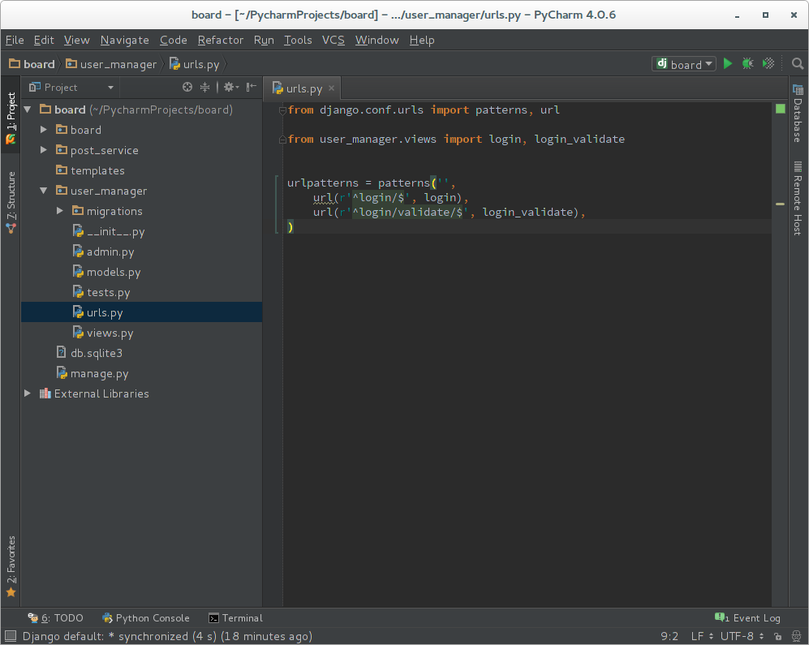
Task: Select __init__.py in project tree
Action: tap(108, 231)
